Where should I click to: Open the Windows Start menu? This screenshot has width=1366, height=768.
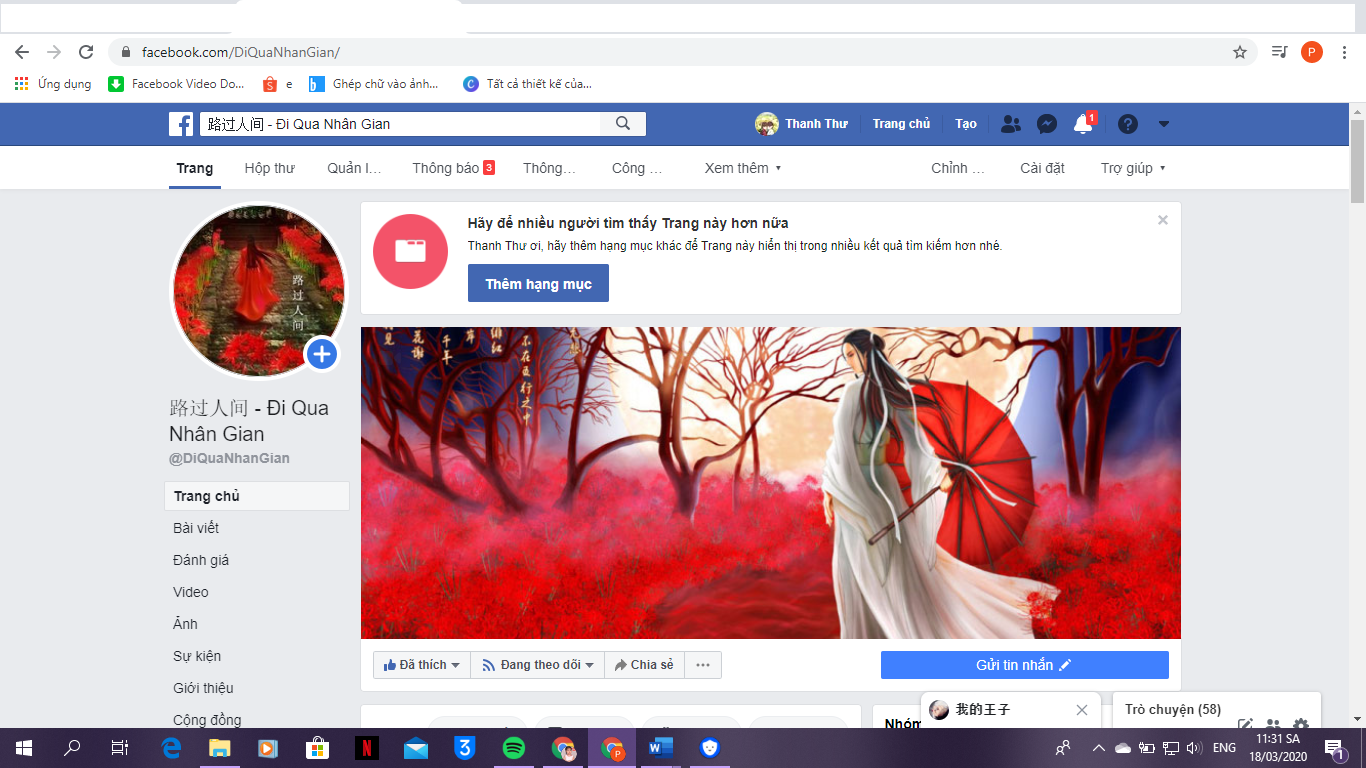point(24,747)
